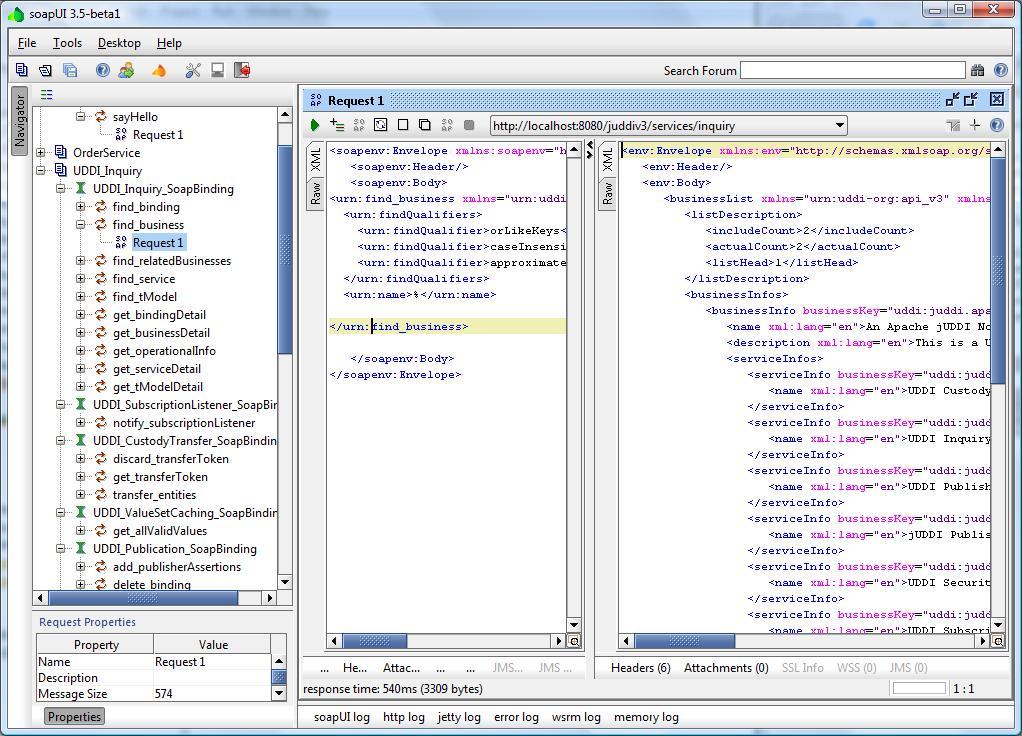
Task: Click the blue help icon in the request toolbar
Action: click(x=996, y=125)
